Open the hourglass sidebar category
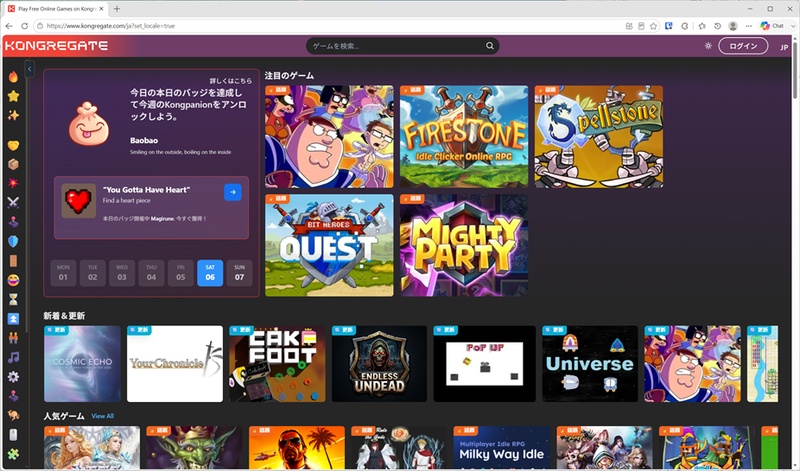This screenshot has height=471, width=800. 13,299
